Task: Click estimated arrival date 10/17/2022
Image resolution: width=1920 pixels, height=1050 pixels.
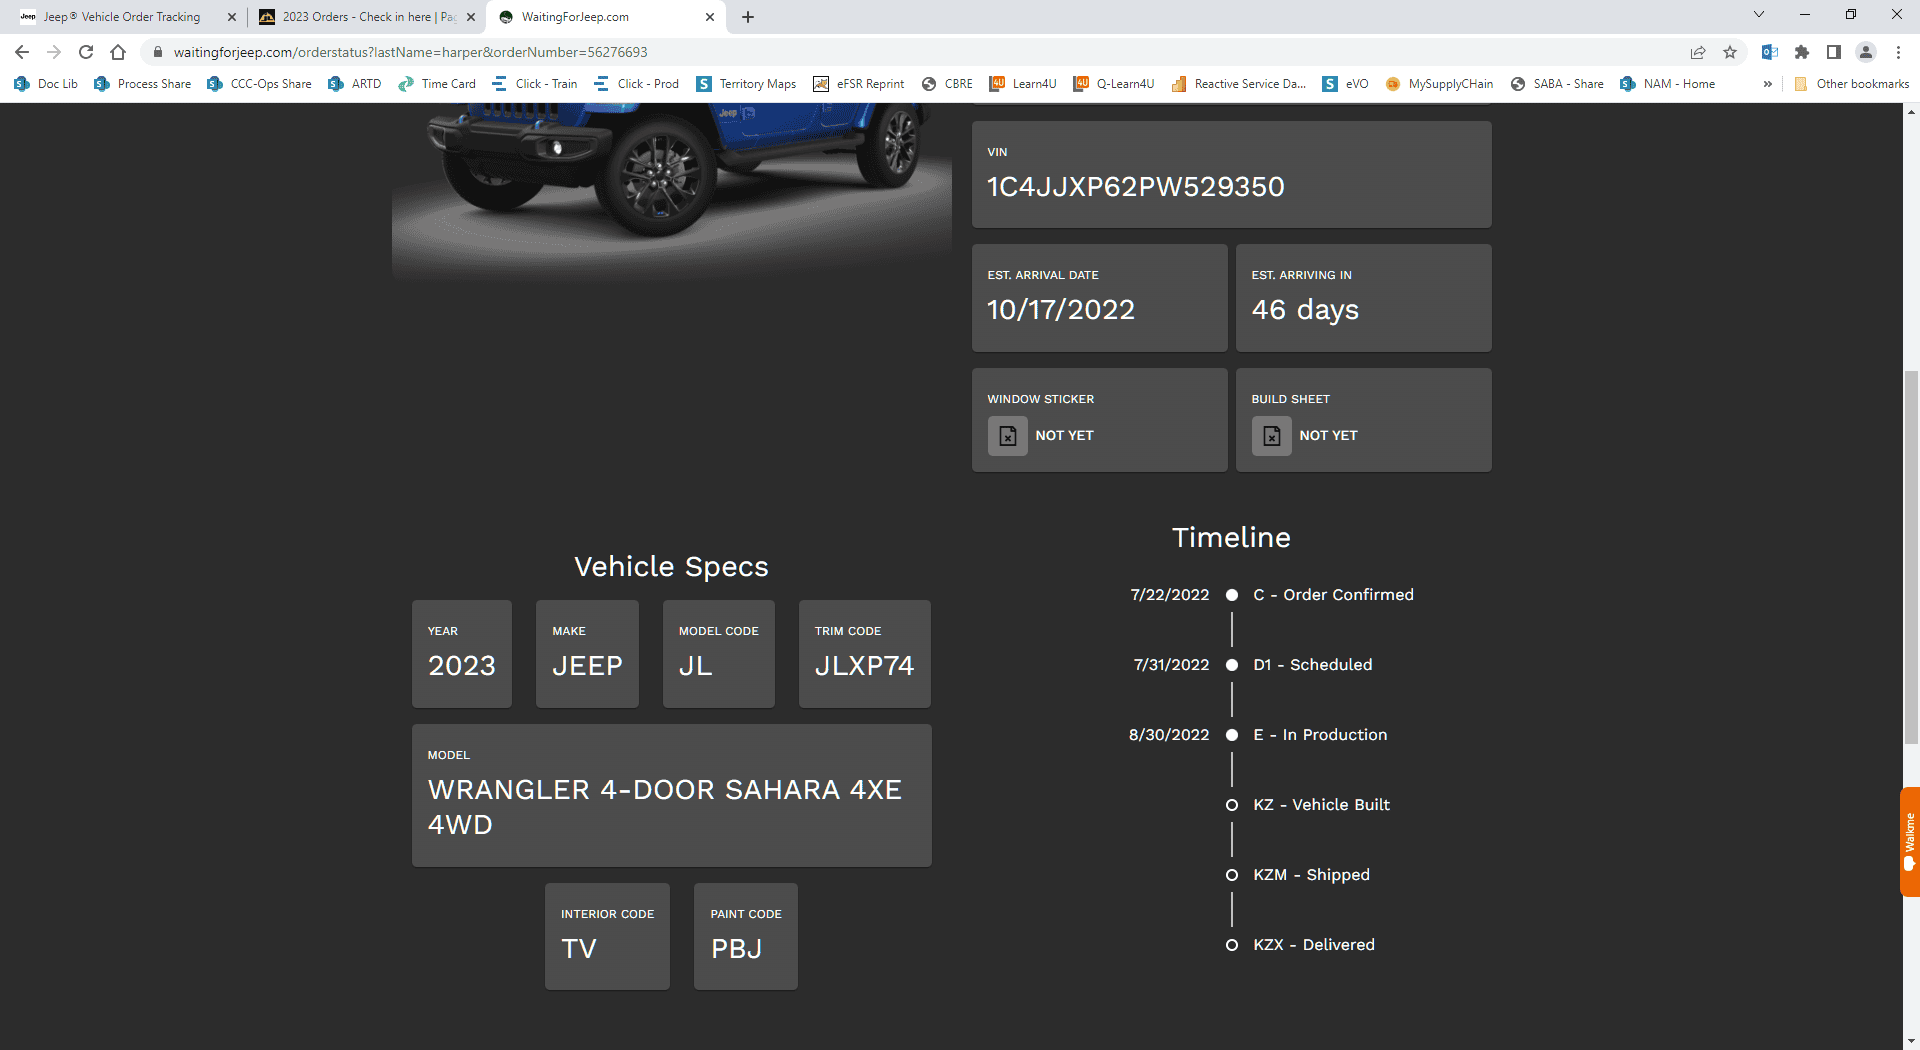Action: coord(1061,310)
